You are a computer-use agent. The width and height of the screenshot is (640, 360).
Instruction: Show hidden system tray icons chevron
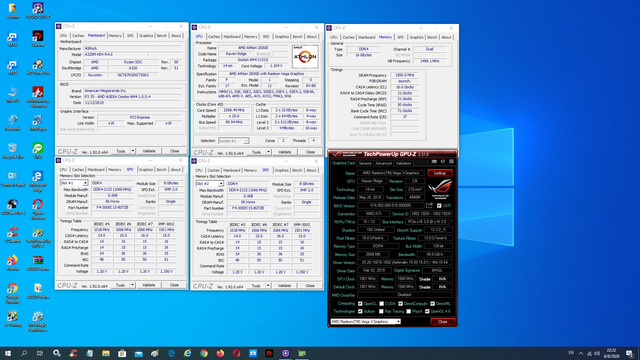tap(581, 353)
